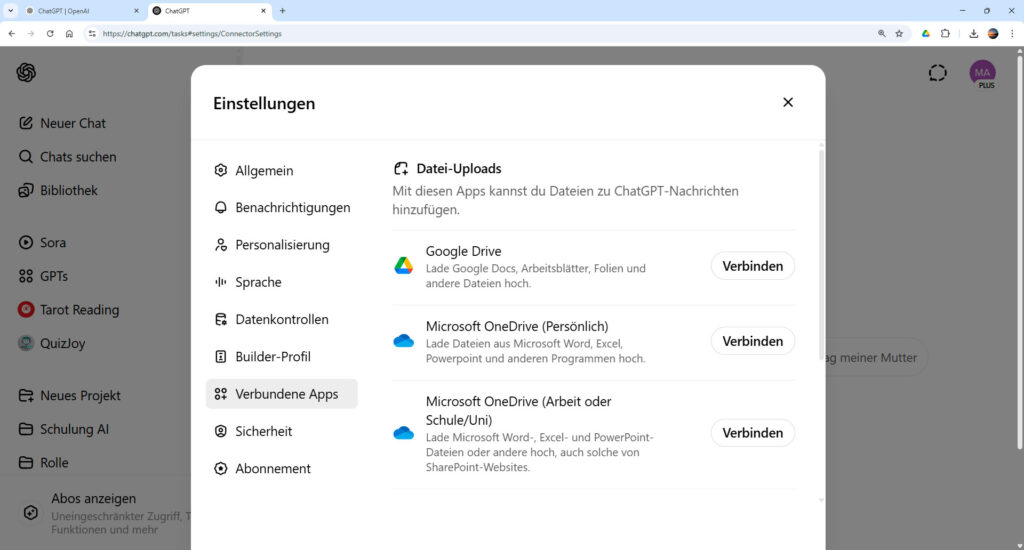Screen dimensions: 1024x550
Task: Click the page vertical scrollbar
Action: [1019, 252]
